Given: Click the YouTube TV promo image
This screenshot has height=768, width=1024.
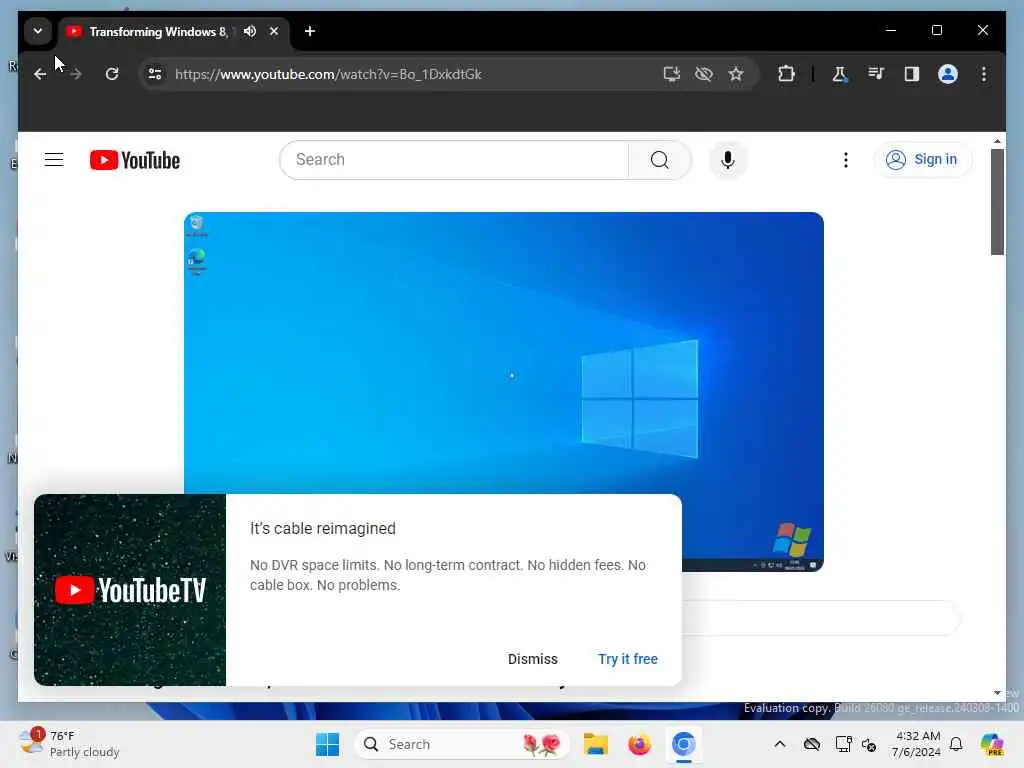Looking at the screenshot, I should 130,590.
